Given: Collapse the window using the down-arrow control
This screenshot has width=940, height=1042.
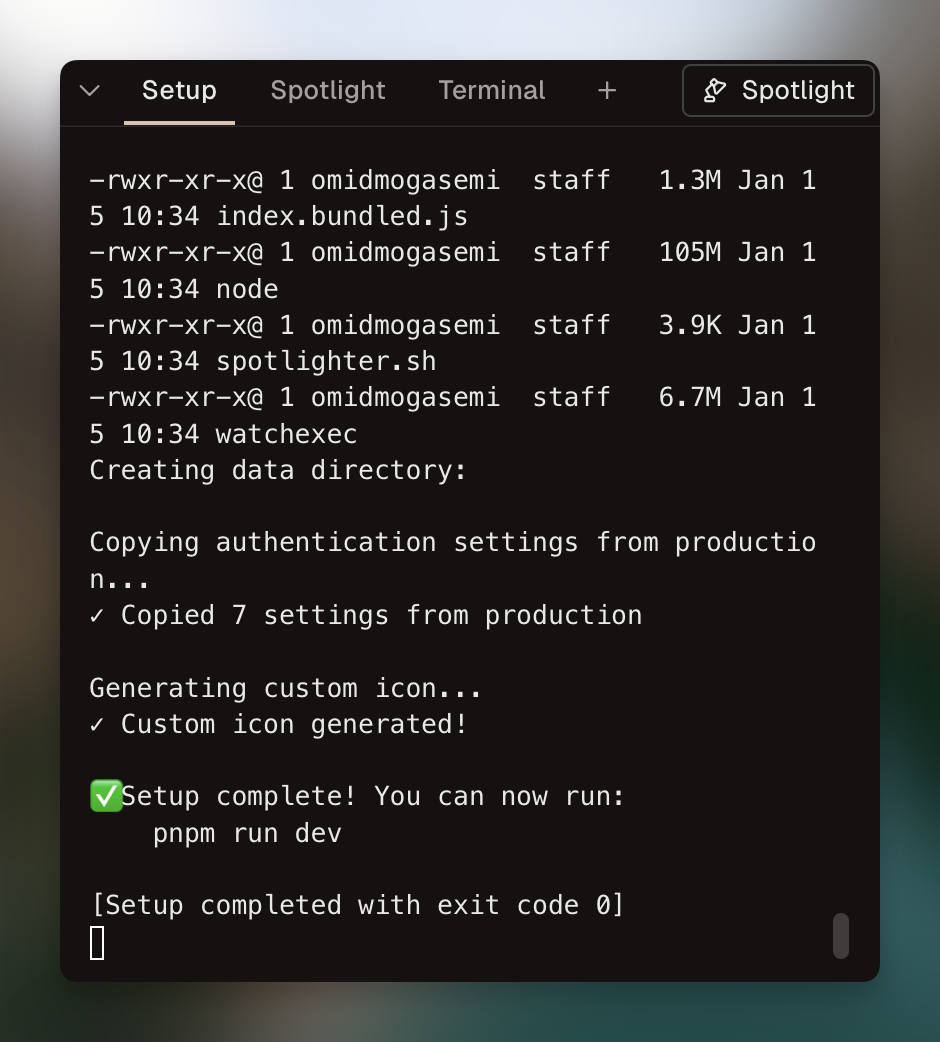Looking at the screenshot, I should (x=89, y=90).
